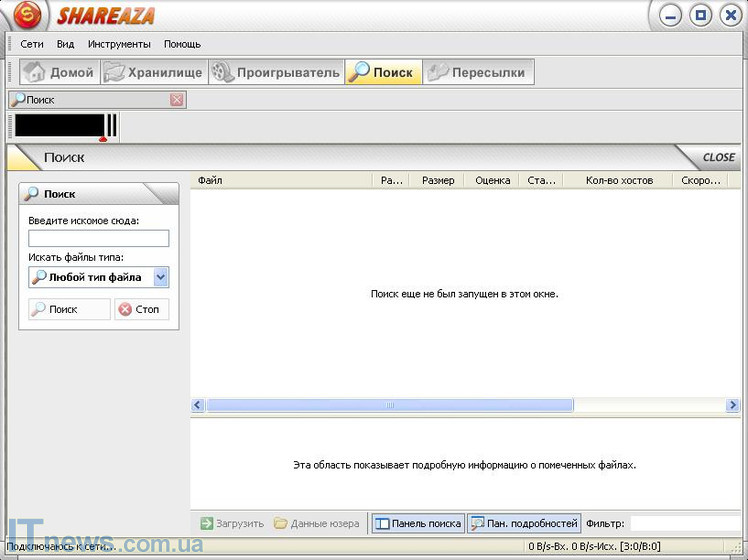This screenshot has width=748, height=560.
Task: Open the Сети menu
Action: [32, 44]
